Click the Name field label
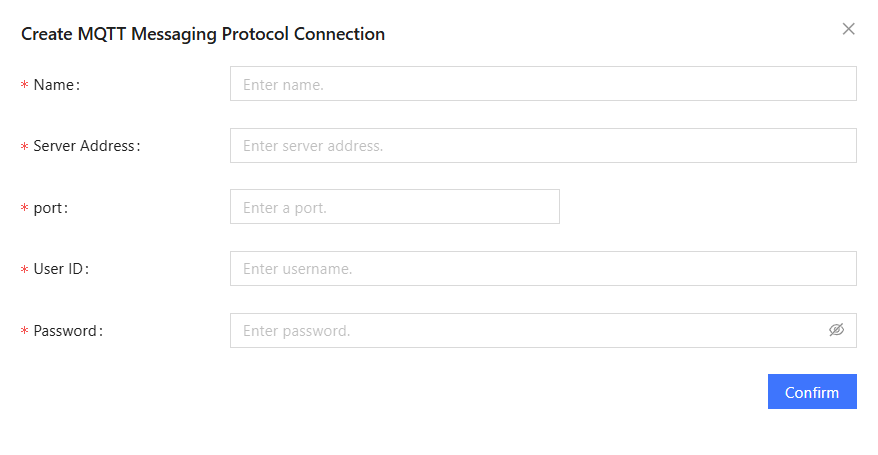 55,85
